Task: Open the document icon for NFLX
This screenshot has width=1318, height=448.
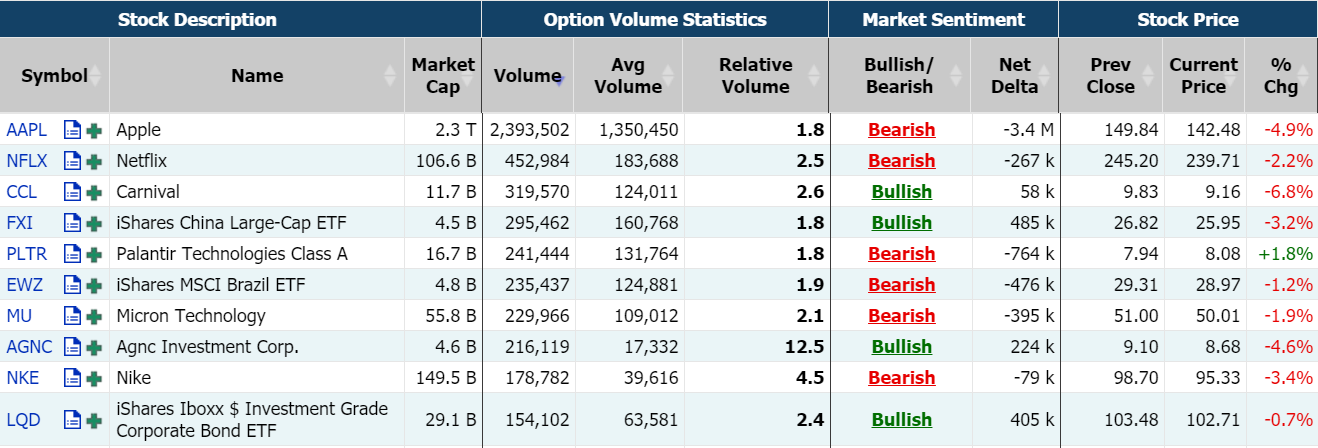Action: click(72, 161)
